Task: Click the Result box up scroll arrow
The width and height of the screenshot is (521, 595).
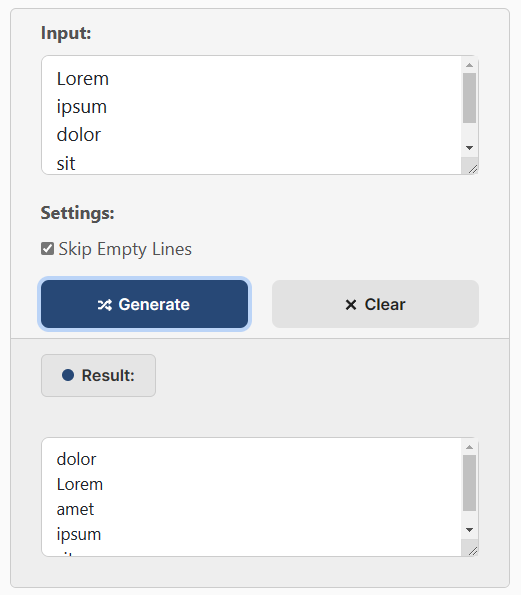Action: [x=469, y=447]
